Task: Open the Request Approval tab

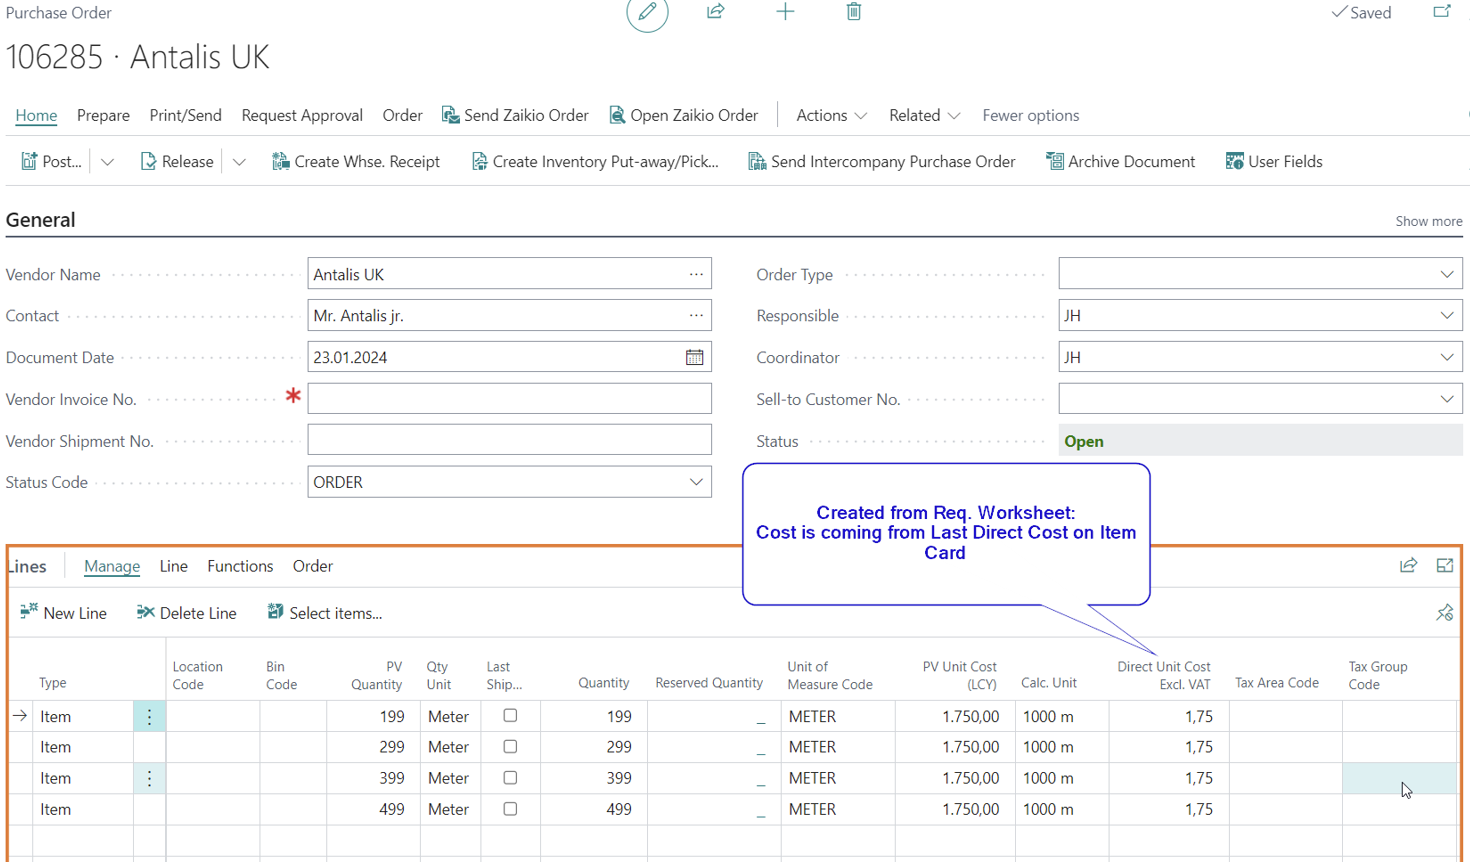Action: 302,115
